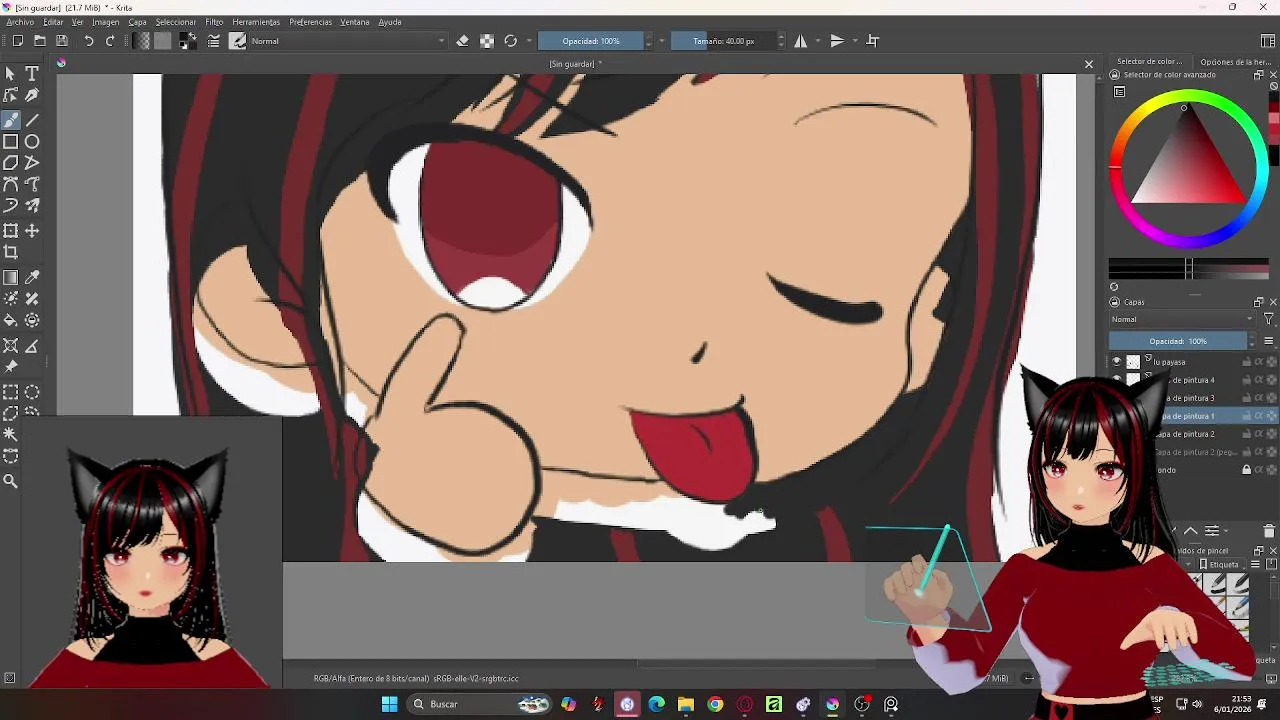Open dropdown arrow after reload preset icon
Image resolution: width=1280 pixels, height=720 pixels.
point(528,41)
